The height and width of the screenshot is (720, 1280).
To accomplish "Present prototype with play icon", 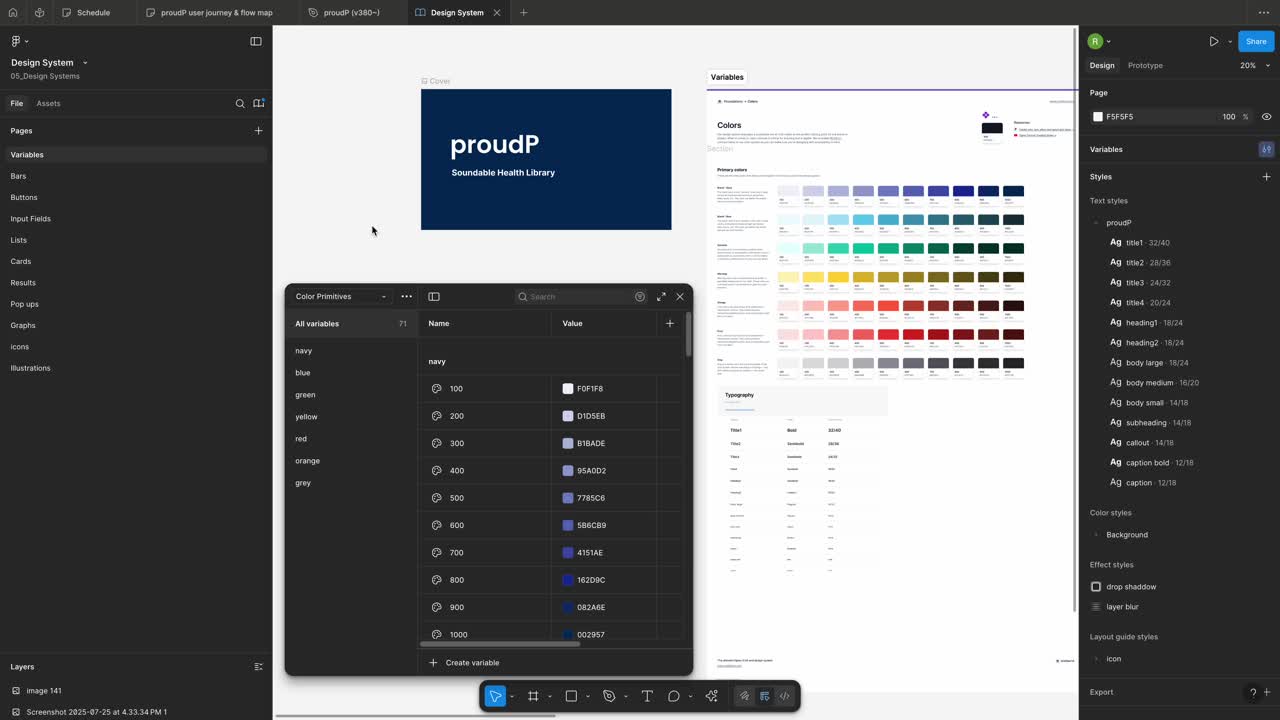I will [1213, 41].
